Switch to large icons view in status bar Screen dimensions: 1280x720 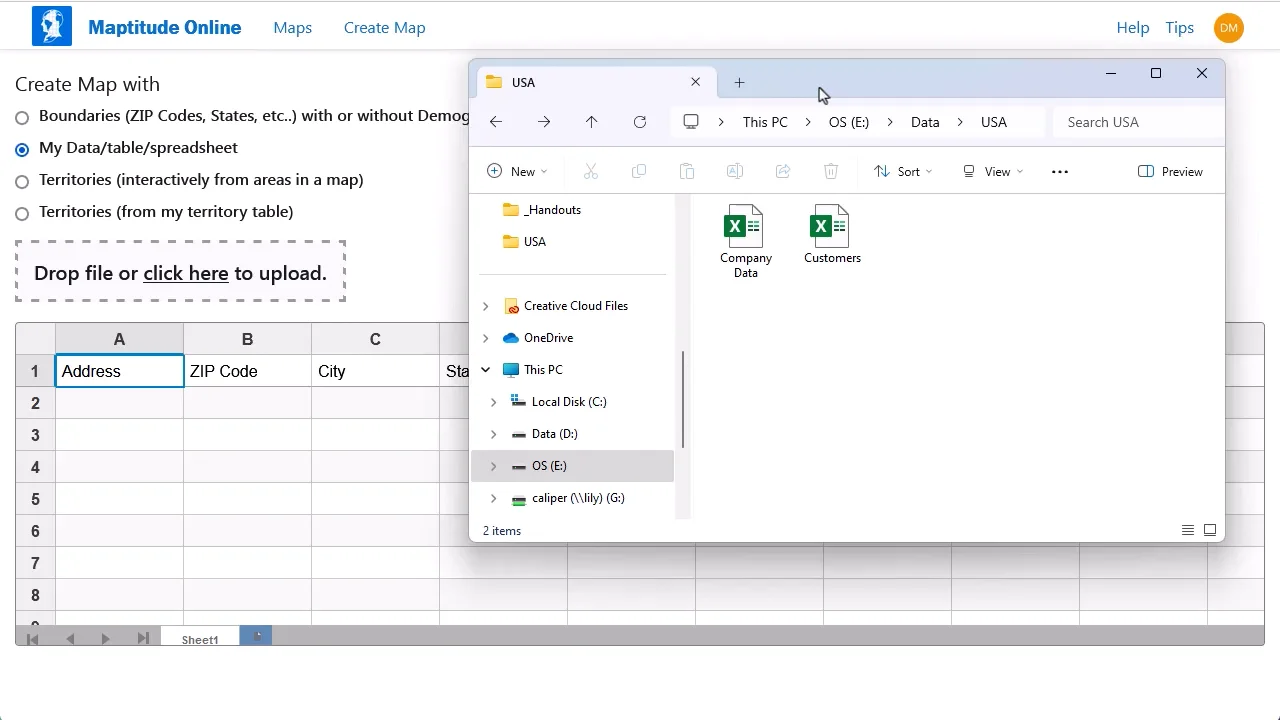[x=1210, y=530]
